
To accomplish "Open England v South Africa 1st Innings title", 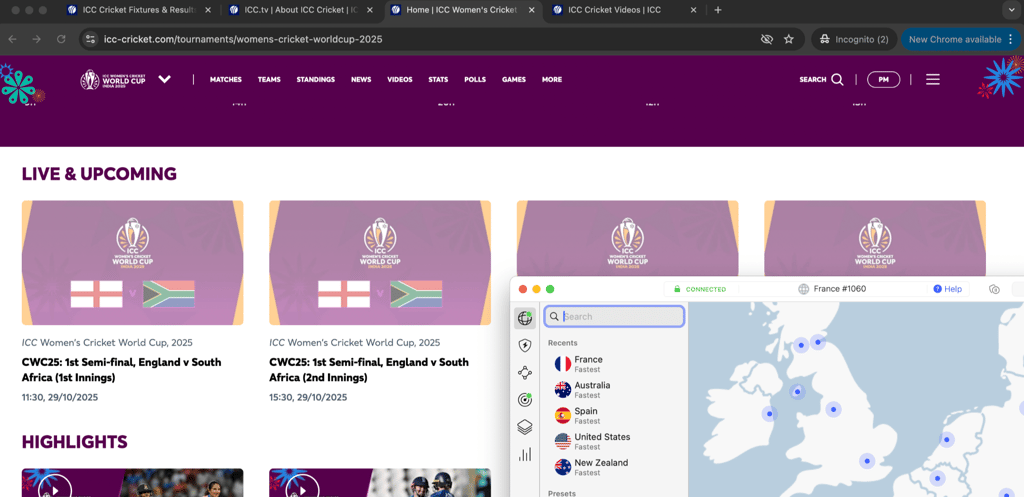I will (121, 370).
